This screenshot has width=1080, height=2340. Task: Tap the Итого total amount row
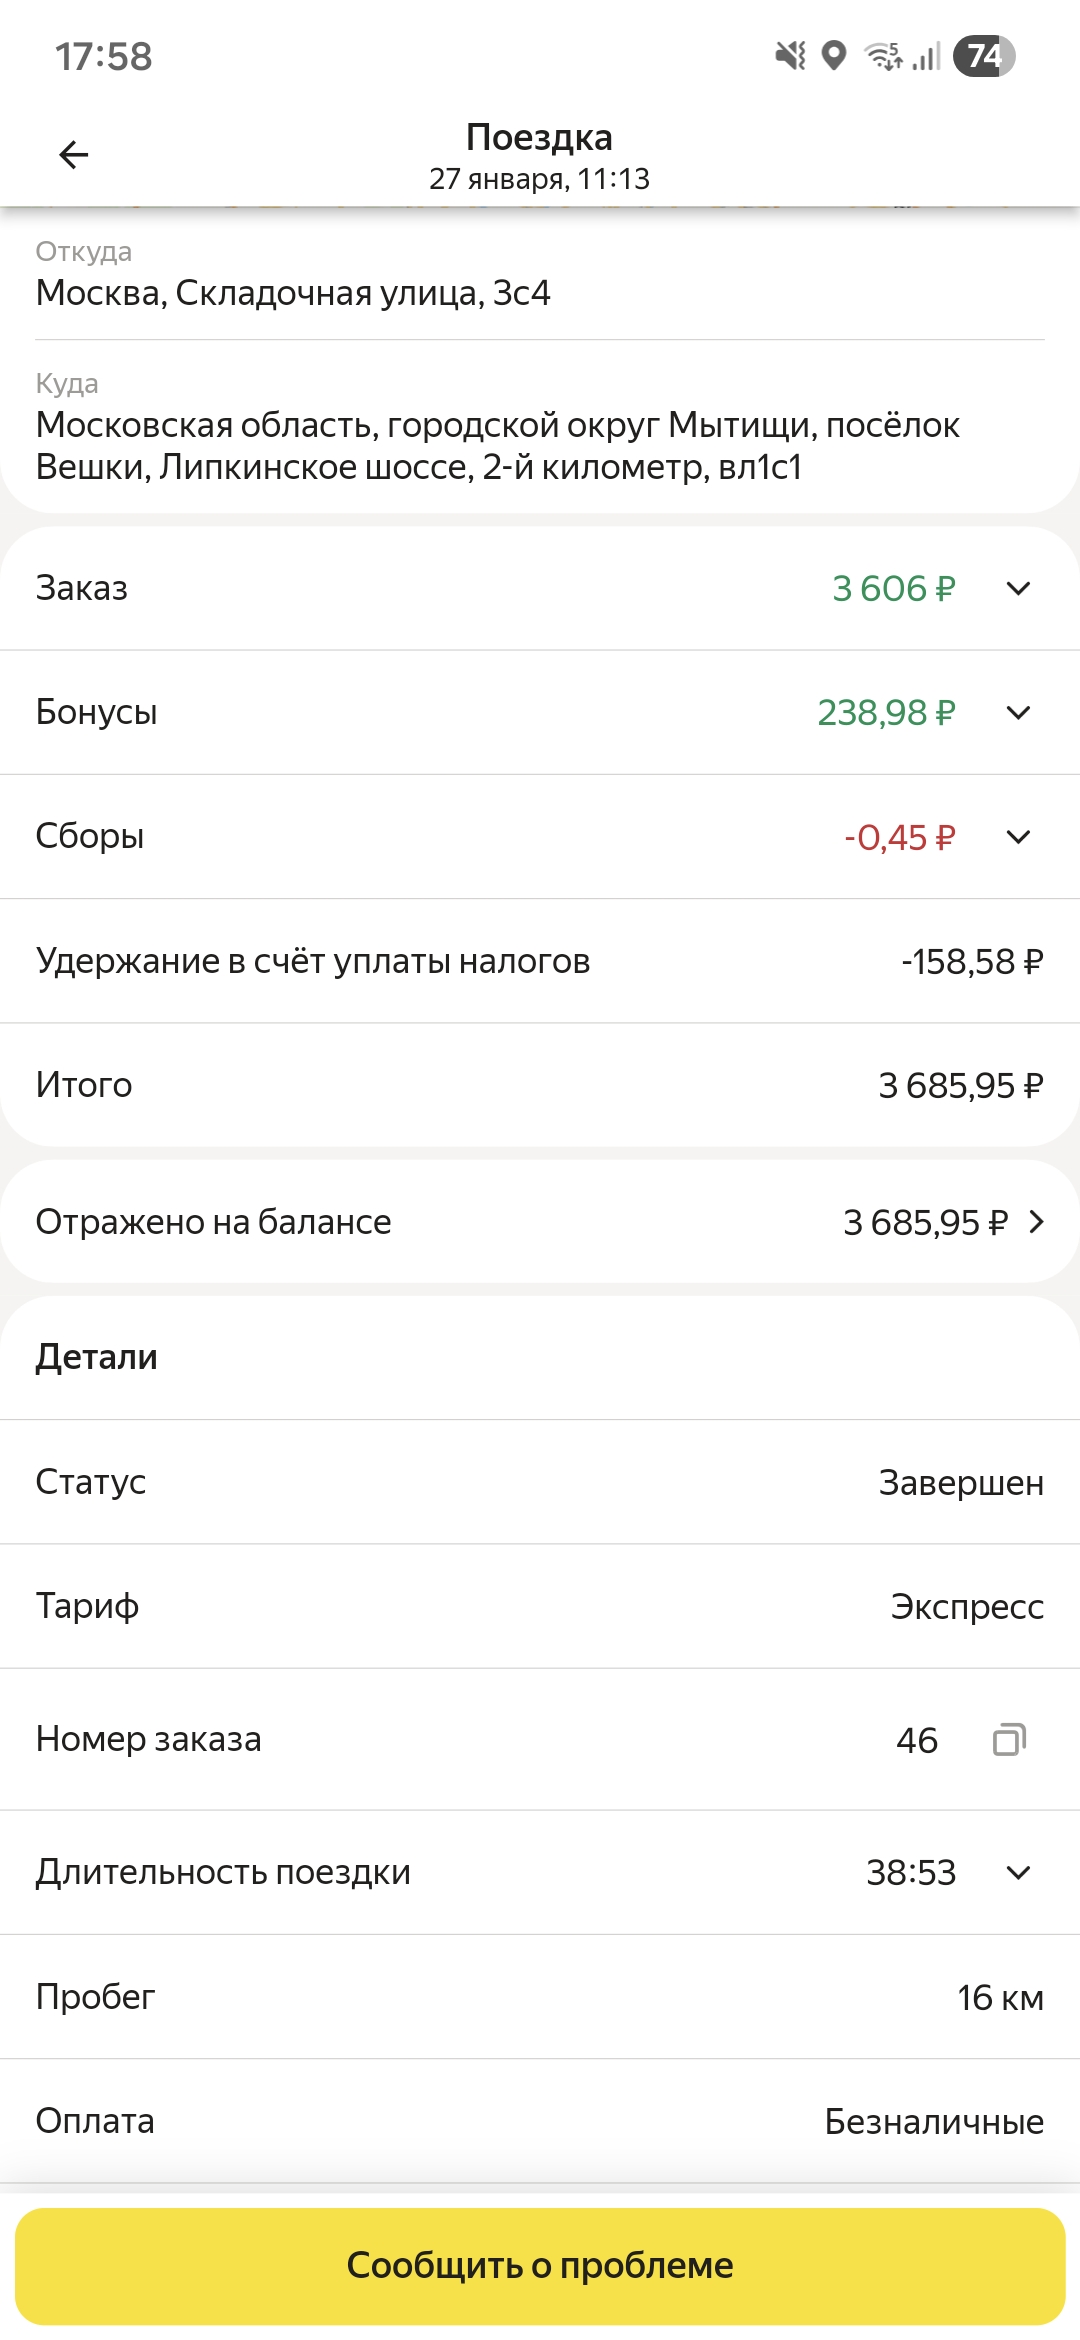pyautogui.click(x=540, y=1085)
